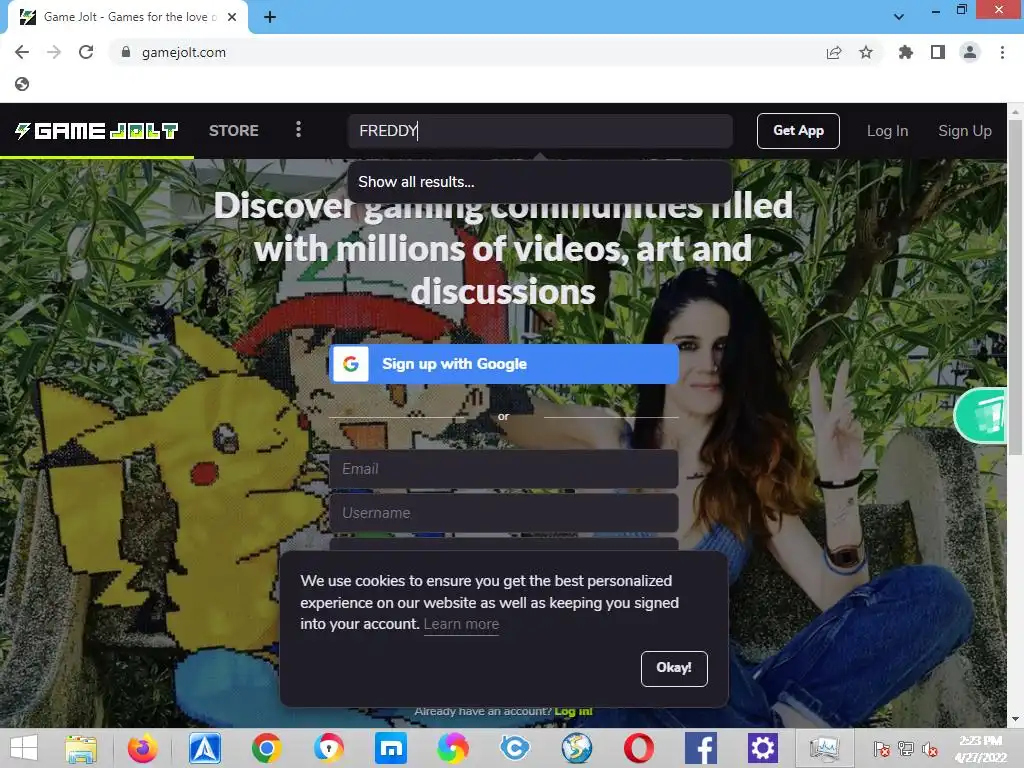Image resolution: width=1024 pixels, height=768 pixels.
Task: Bookmark this tab with the star
Action: 866,52
